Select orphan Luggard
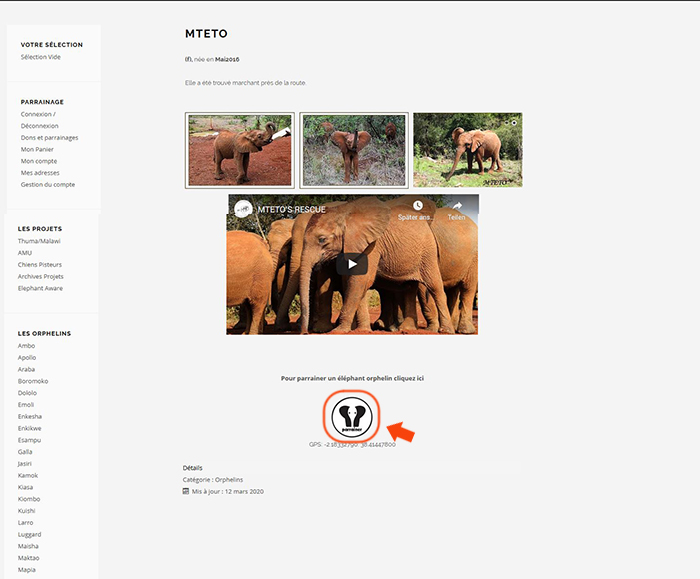The image size is (700, 579). (29, 534)
